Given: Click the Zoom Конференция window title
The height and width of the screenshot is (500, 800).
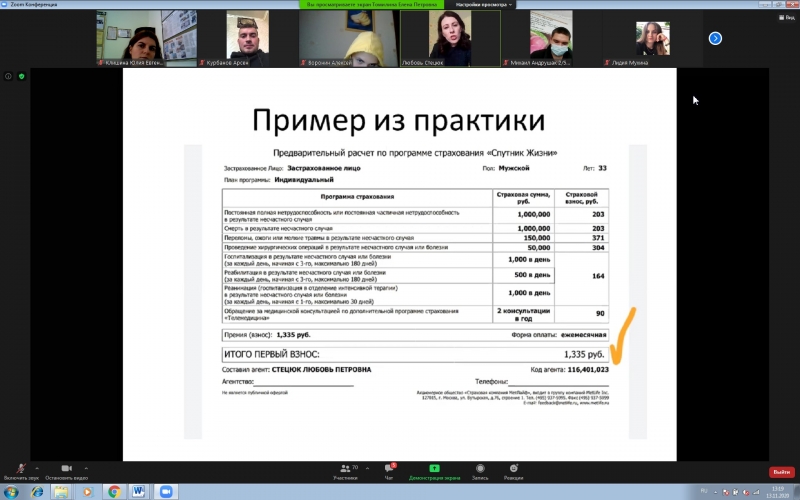Looking at the screenshot, I should click(x=34, y=4).
